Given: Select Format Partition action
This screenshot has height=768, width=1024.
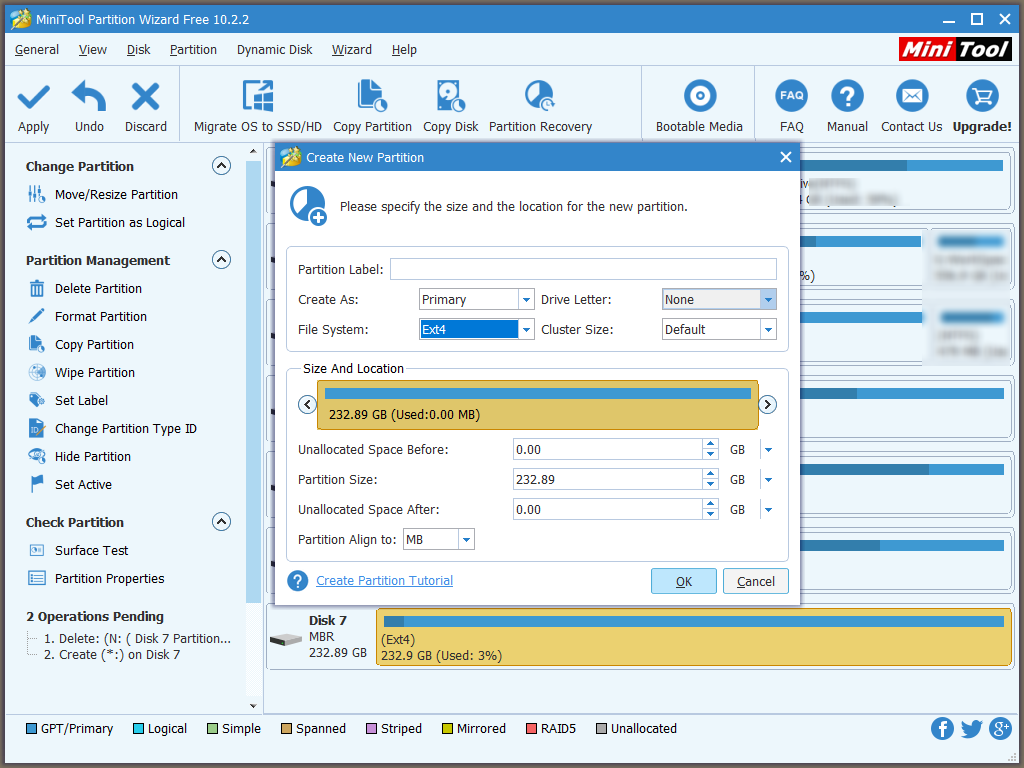Looking at the screenshot, I should (x=101, y=317).
